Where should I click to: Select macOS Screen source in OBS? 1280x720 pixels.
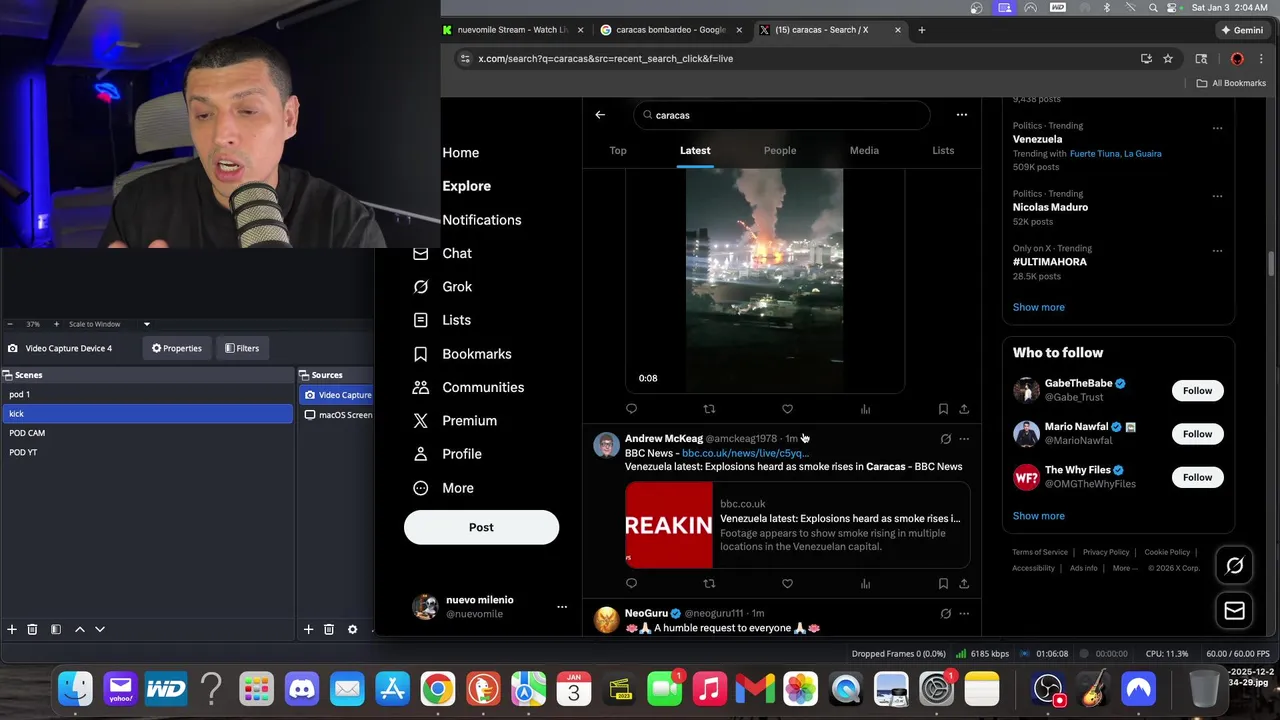[337, 414]
